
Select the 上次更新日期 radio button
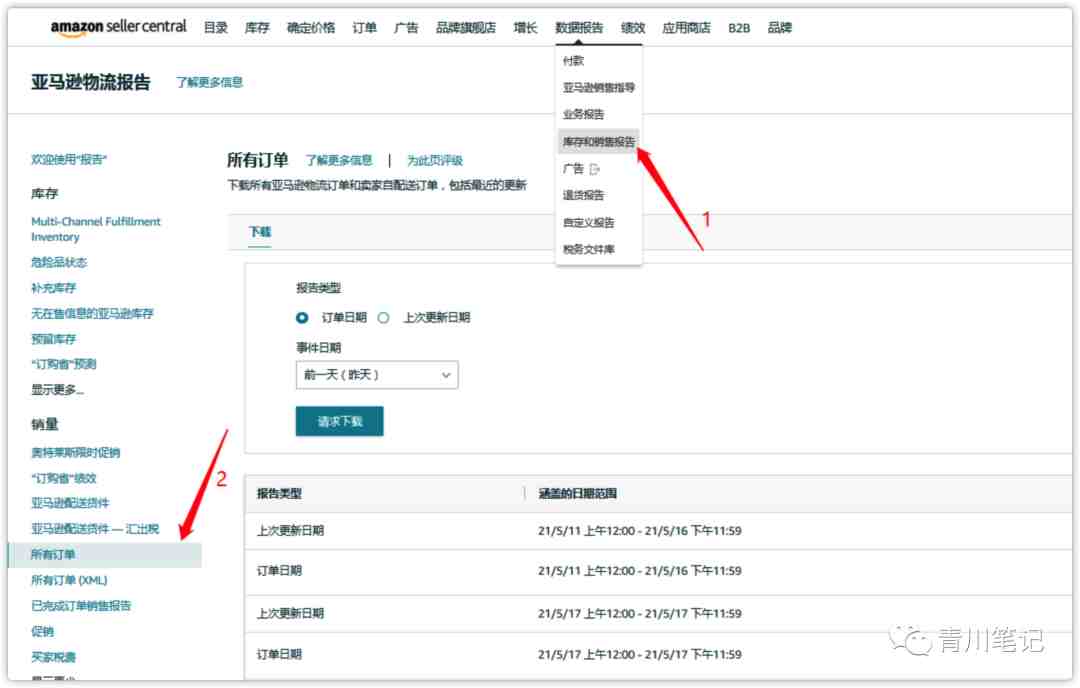coord(384,317)
